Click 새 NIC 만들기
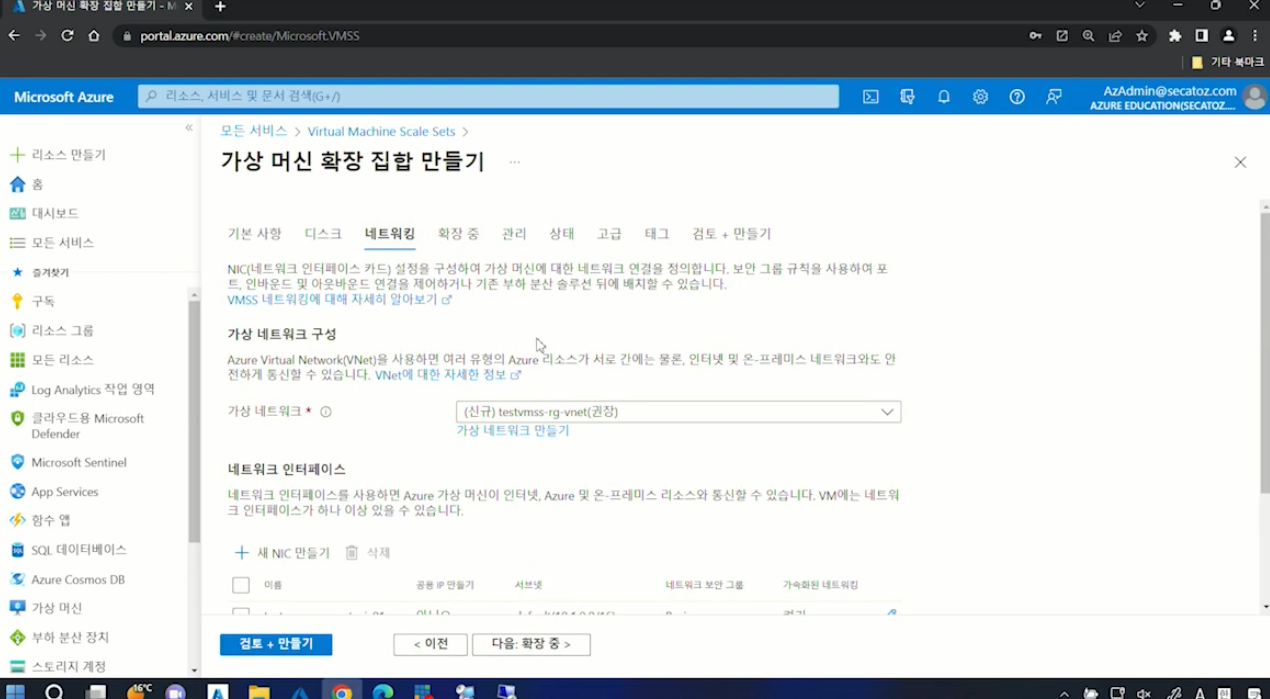The height and width of the screenshot is (699, 1270). click(282, 552)
